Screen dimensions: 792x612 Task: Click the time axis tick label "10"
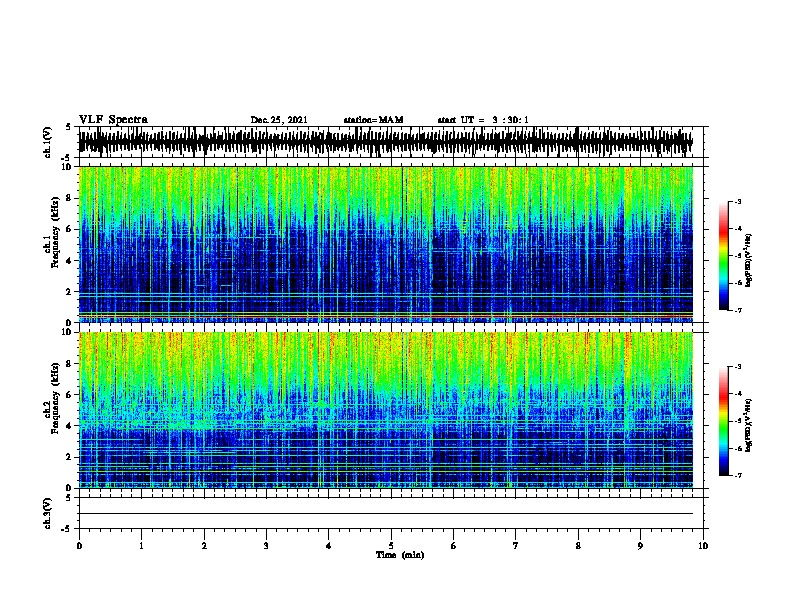click(x=703, y=546)
